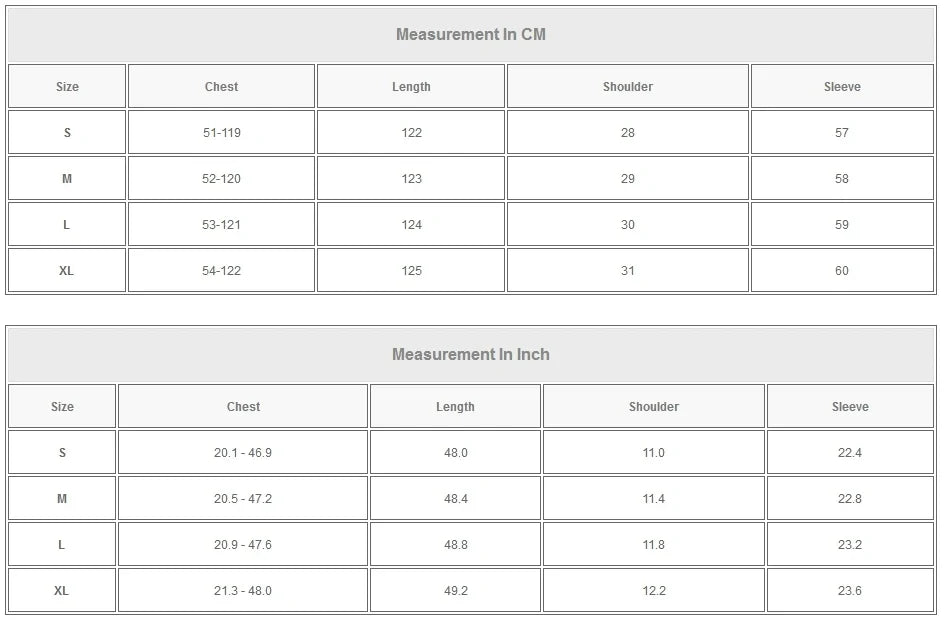This screenshot has height=624, width=945.
Task: Select size M row label in Inch table
Action: coord(62,499)
